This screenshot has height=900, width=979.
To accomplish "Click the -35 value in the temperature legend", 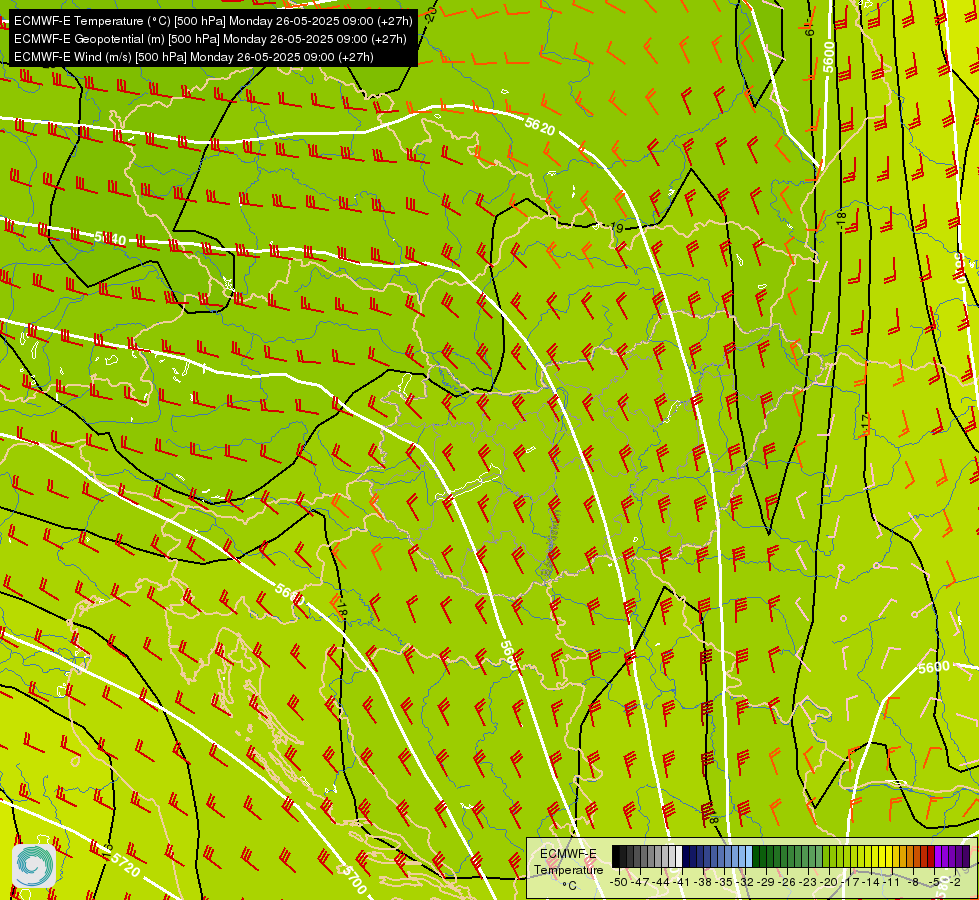I will [x=724, y=882].
